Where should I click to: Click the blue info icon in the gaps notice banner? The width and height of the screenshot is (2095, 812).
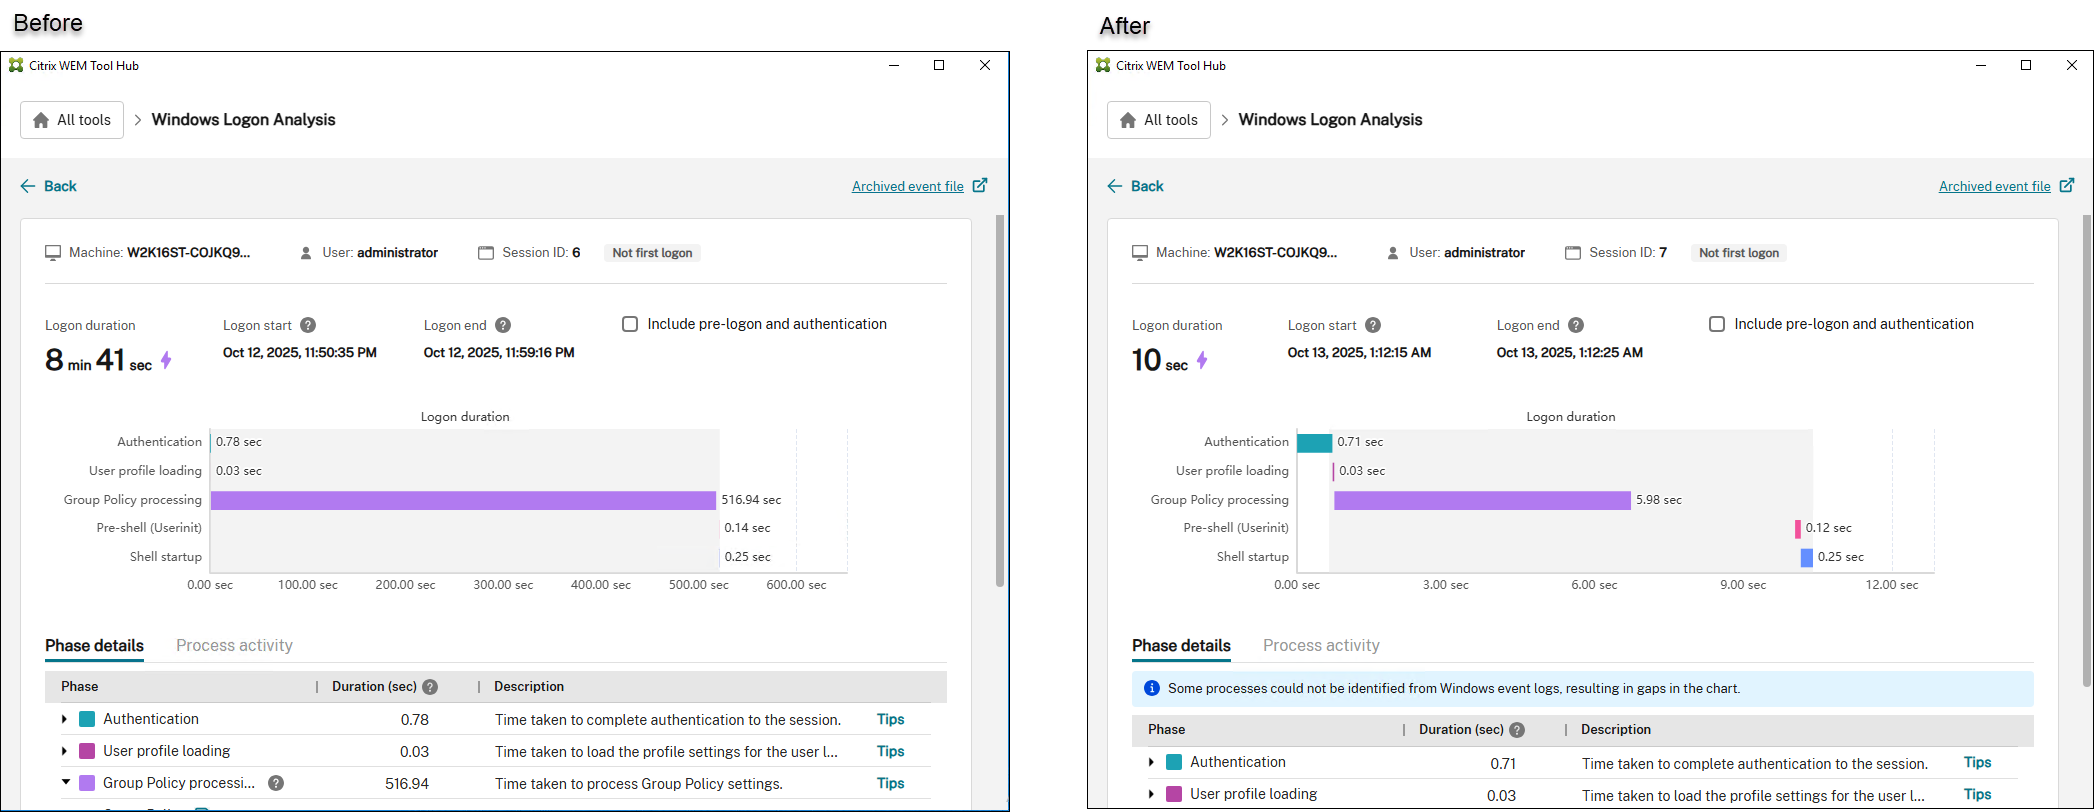pos(1151,688)
